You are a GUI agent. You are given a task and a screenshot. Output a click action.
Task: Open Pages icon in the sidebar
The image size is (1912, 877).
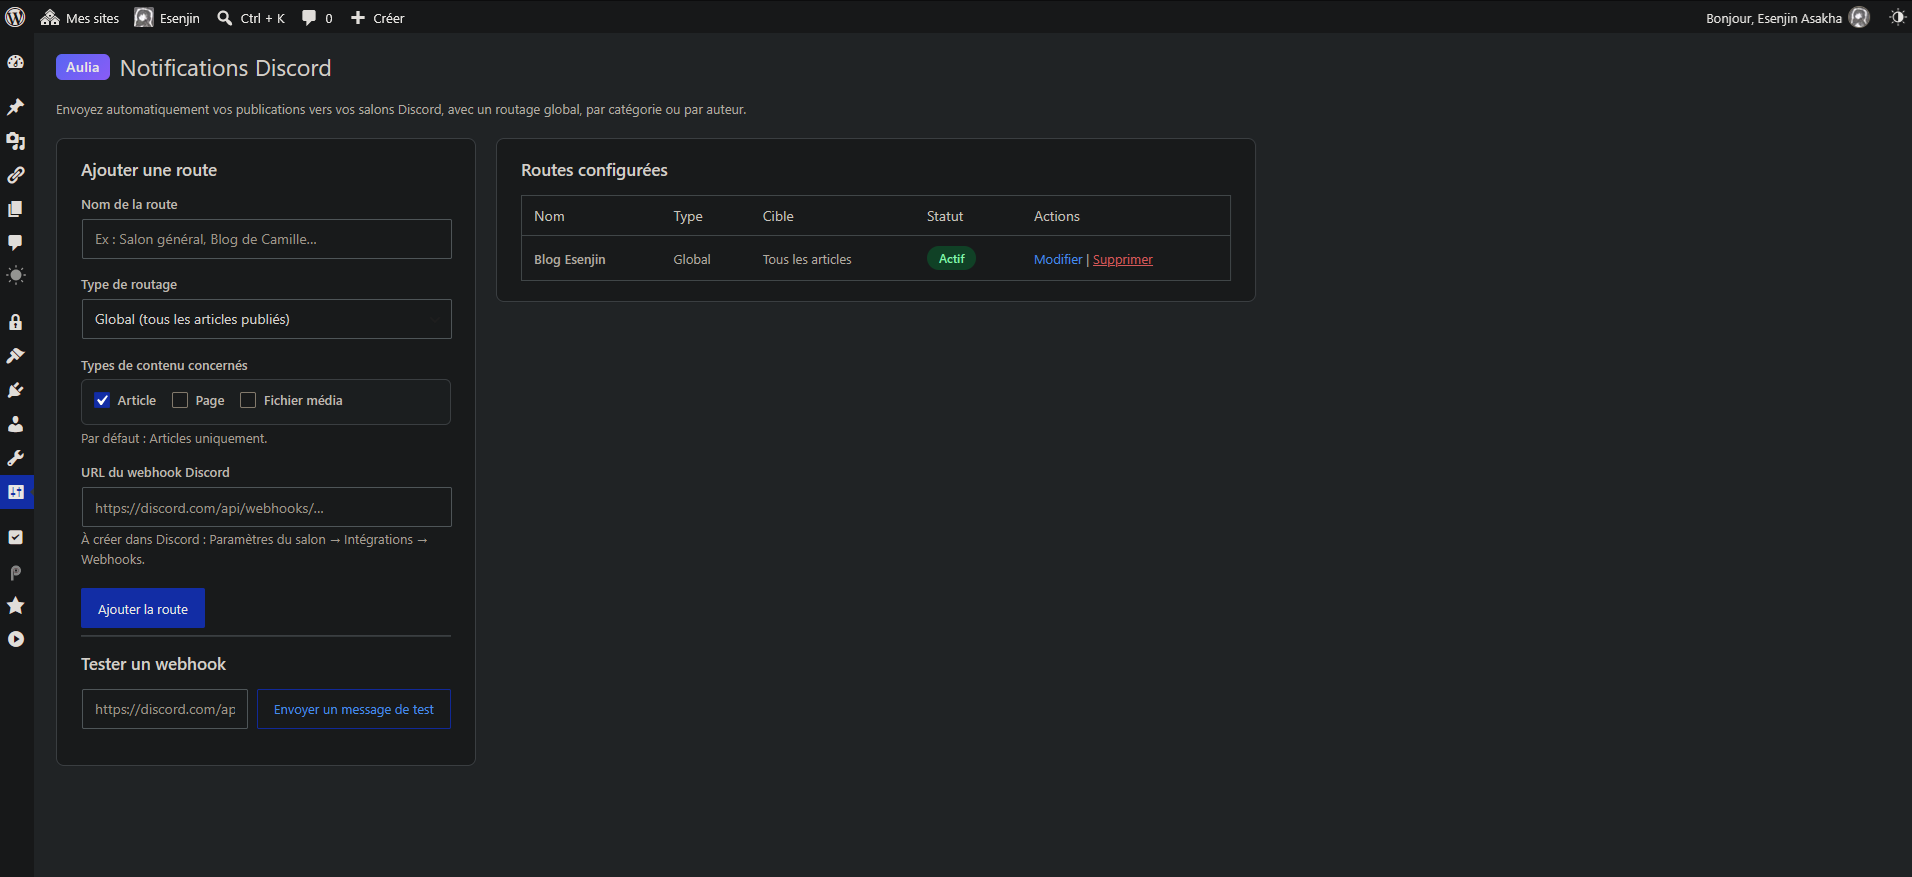coord(16,209)
